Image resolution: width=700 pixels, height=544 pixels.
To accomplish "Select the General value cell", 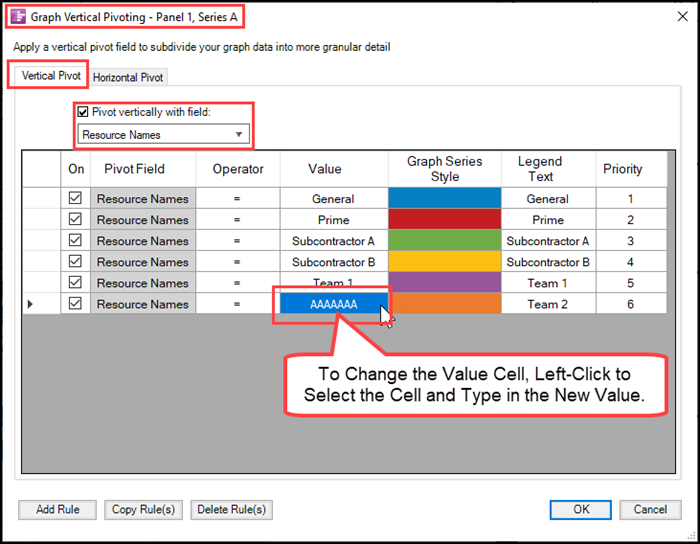I will (333, 198).
